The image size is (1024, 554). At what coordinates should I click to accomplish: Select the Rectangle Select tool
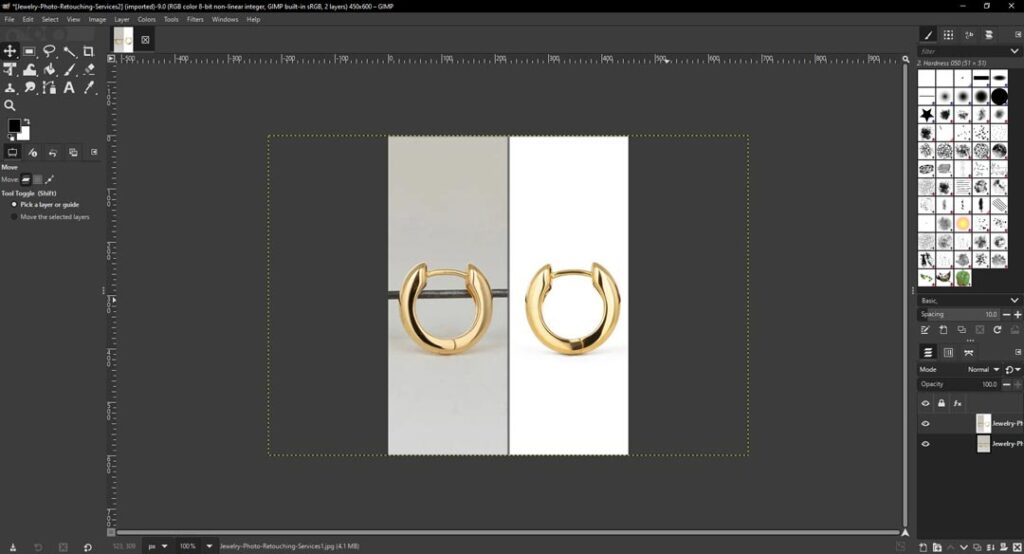pos(30,51)
